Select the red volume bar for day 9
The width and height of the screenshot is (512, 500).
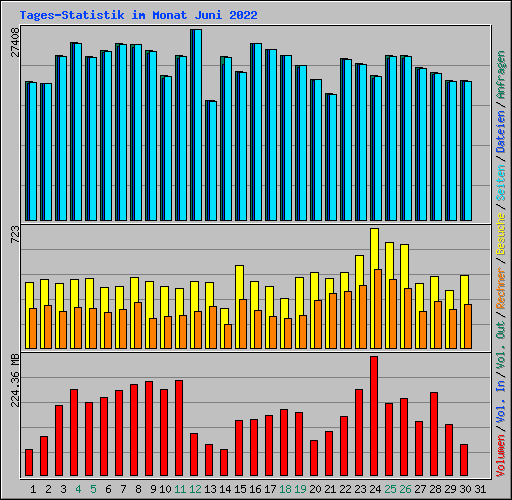pos(149,428)
